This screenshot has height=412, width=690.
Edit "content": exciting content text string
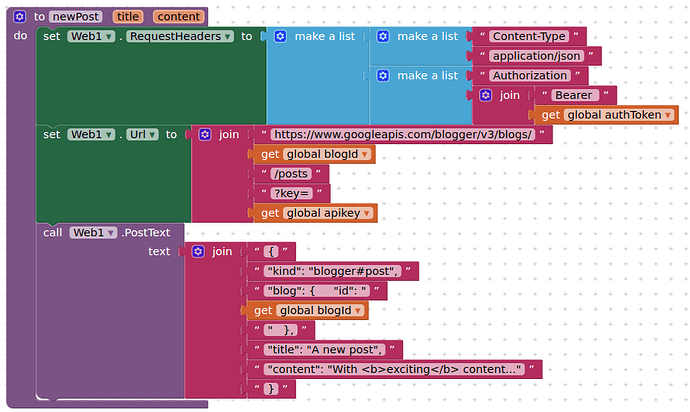pos(394,369)
